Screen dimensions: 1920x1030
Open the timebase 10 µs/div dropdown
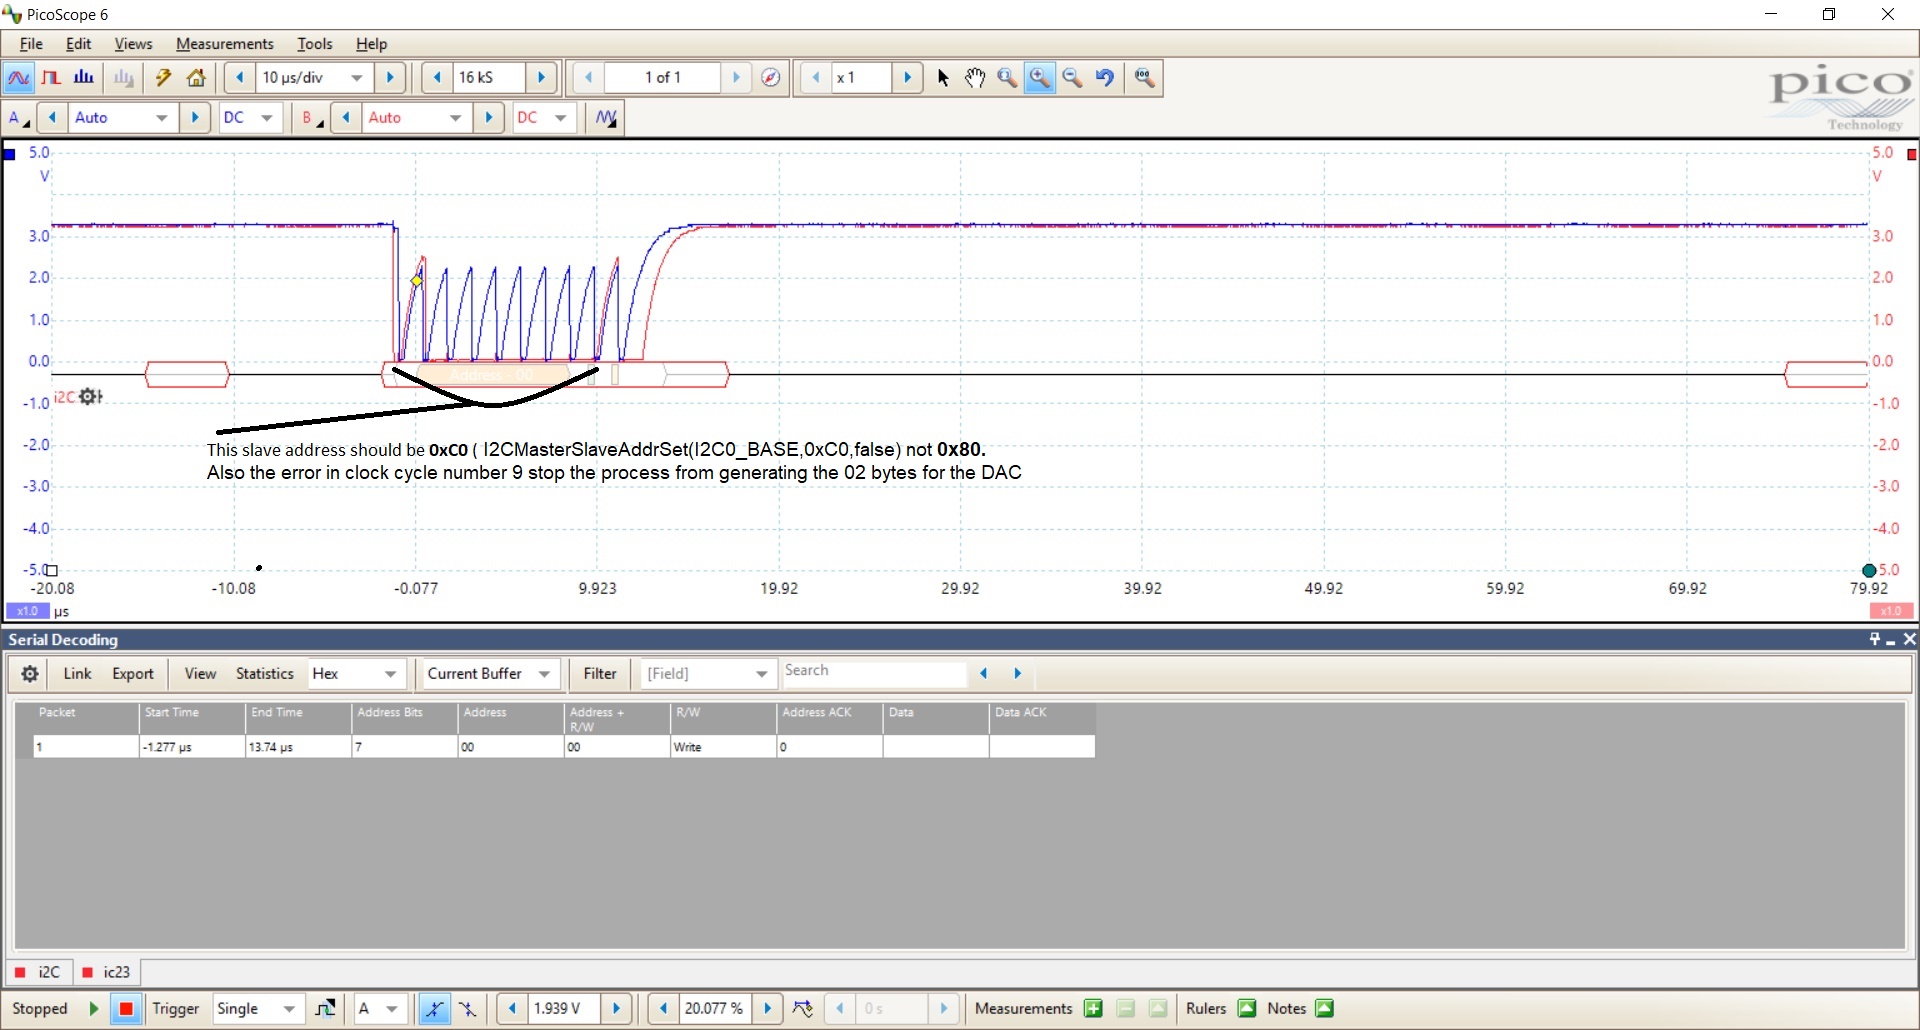356,78
